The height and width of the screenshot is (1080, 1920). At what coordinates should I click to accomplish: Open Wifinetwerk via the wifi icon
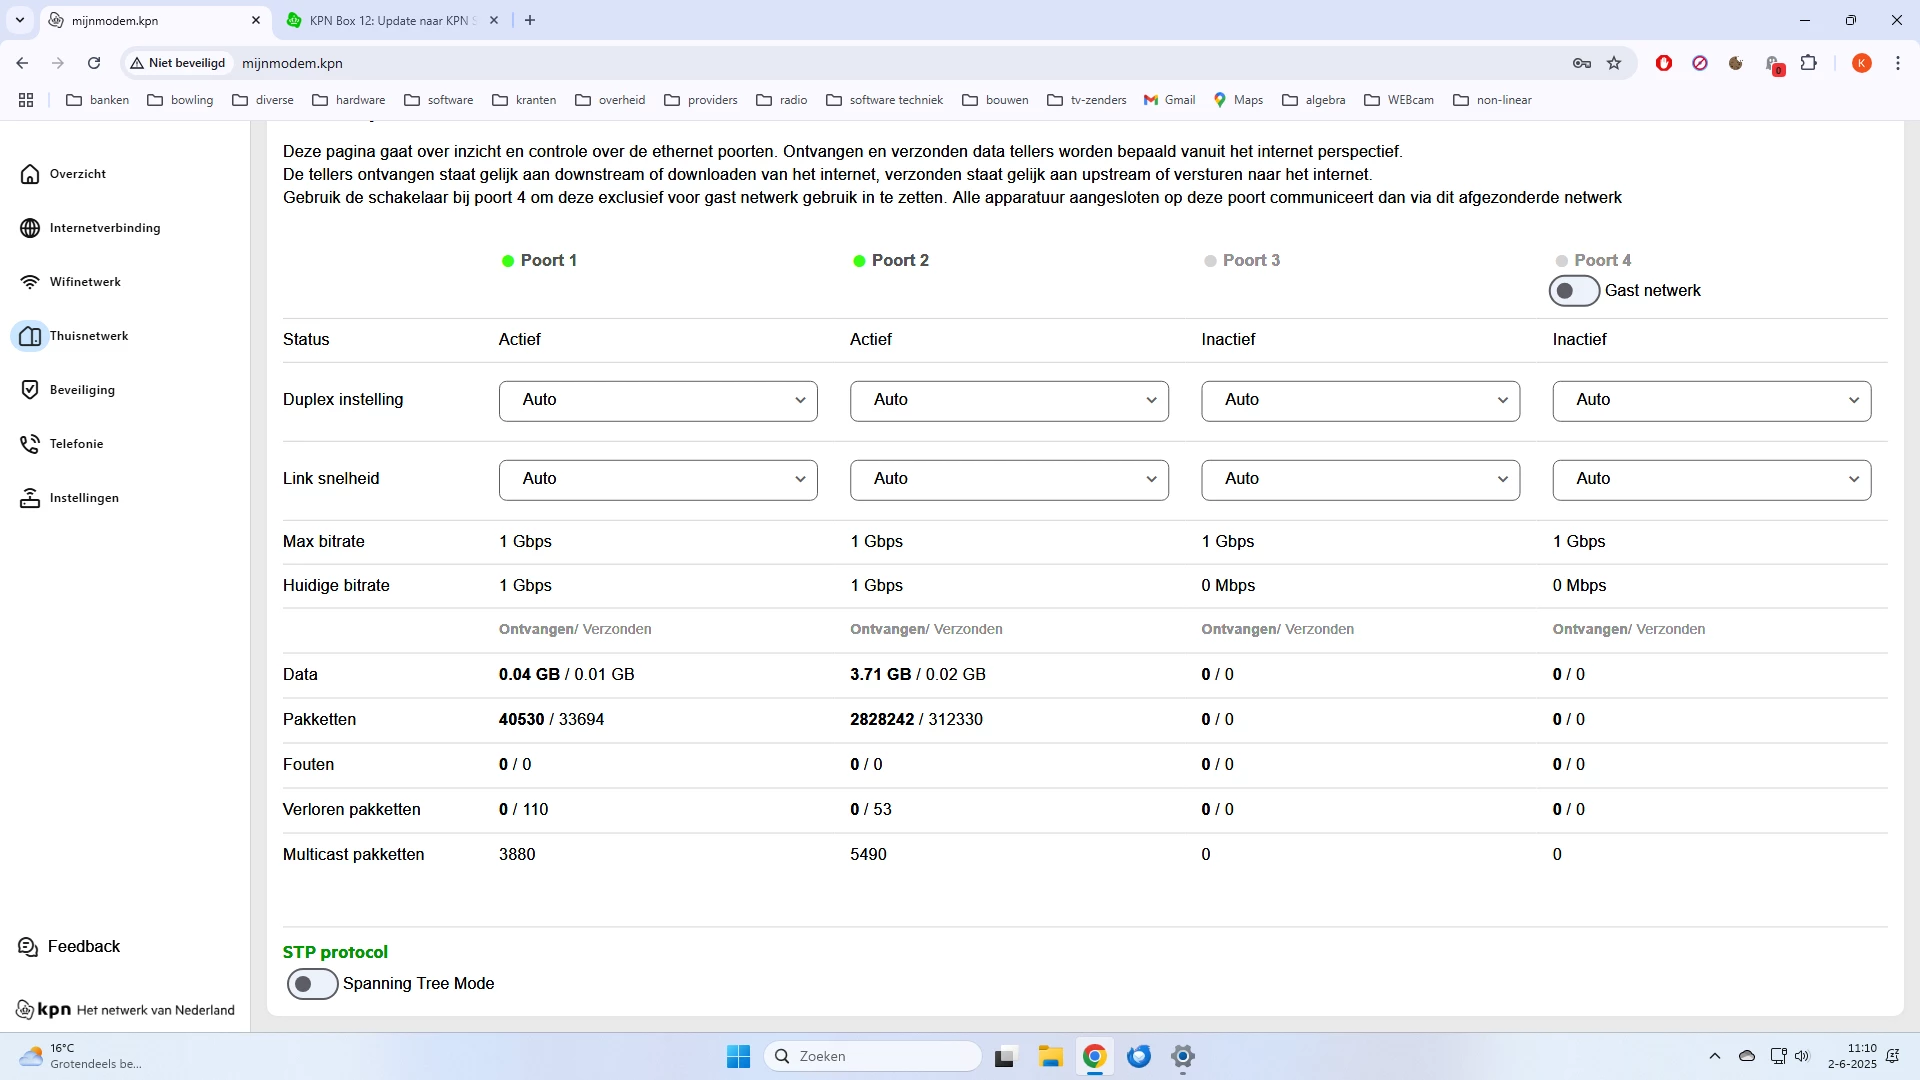click(x=30, y=282)
